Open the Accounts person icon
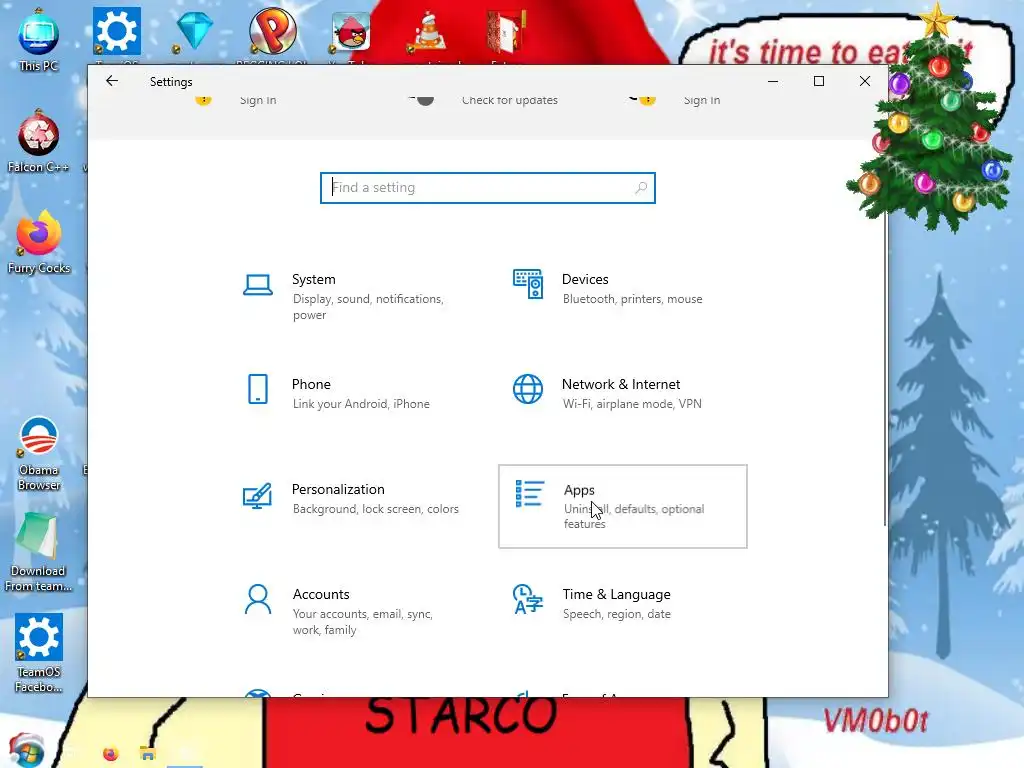1024x768 pixels. 258,600
